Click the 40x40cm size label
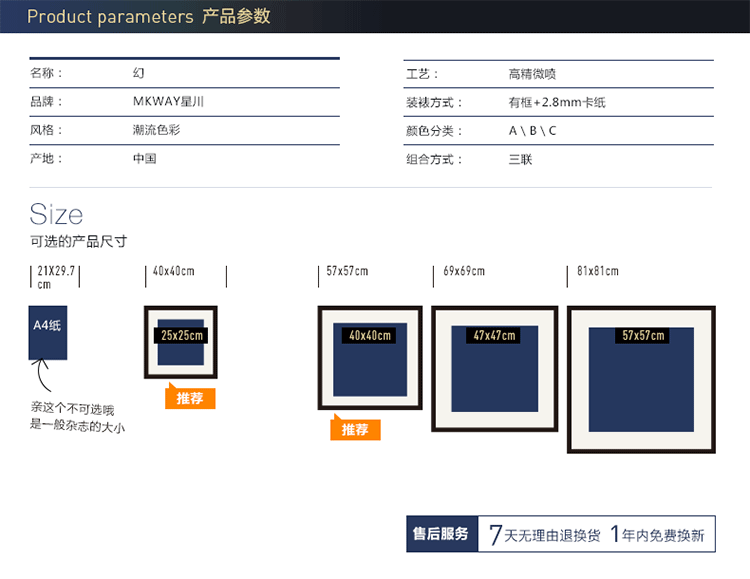 pyautogui.click(x=174, y=271)
